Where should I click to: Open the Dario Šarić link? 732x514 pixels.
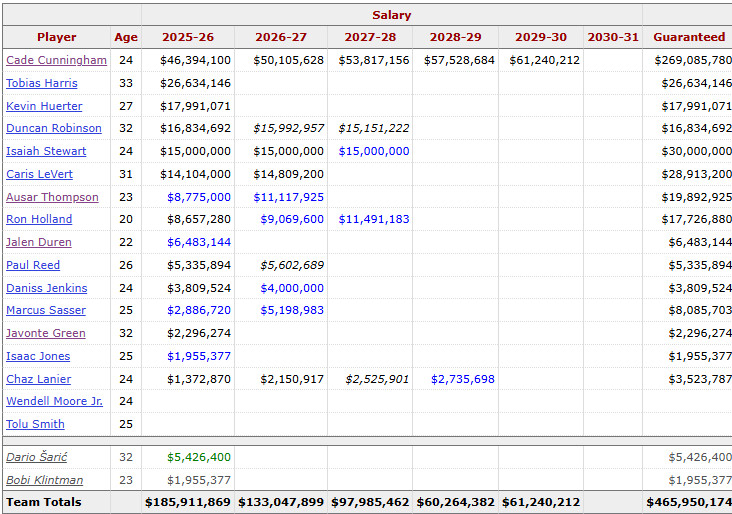[36, 457]
